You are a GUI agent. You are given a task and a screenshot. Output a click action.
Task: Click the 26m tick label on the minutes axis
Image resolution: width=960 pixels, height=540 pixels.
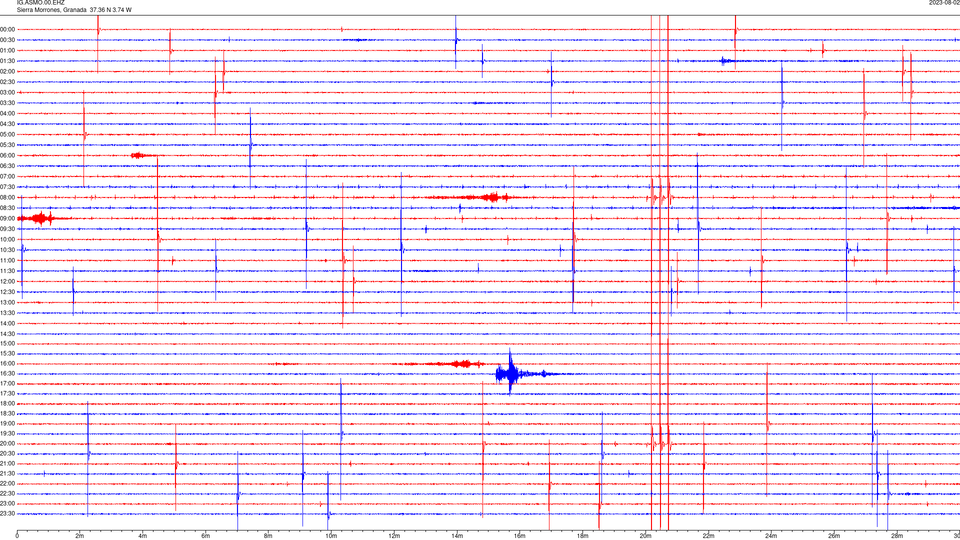tap(834, 536)
